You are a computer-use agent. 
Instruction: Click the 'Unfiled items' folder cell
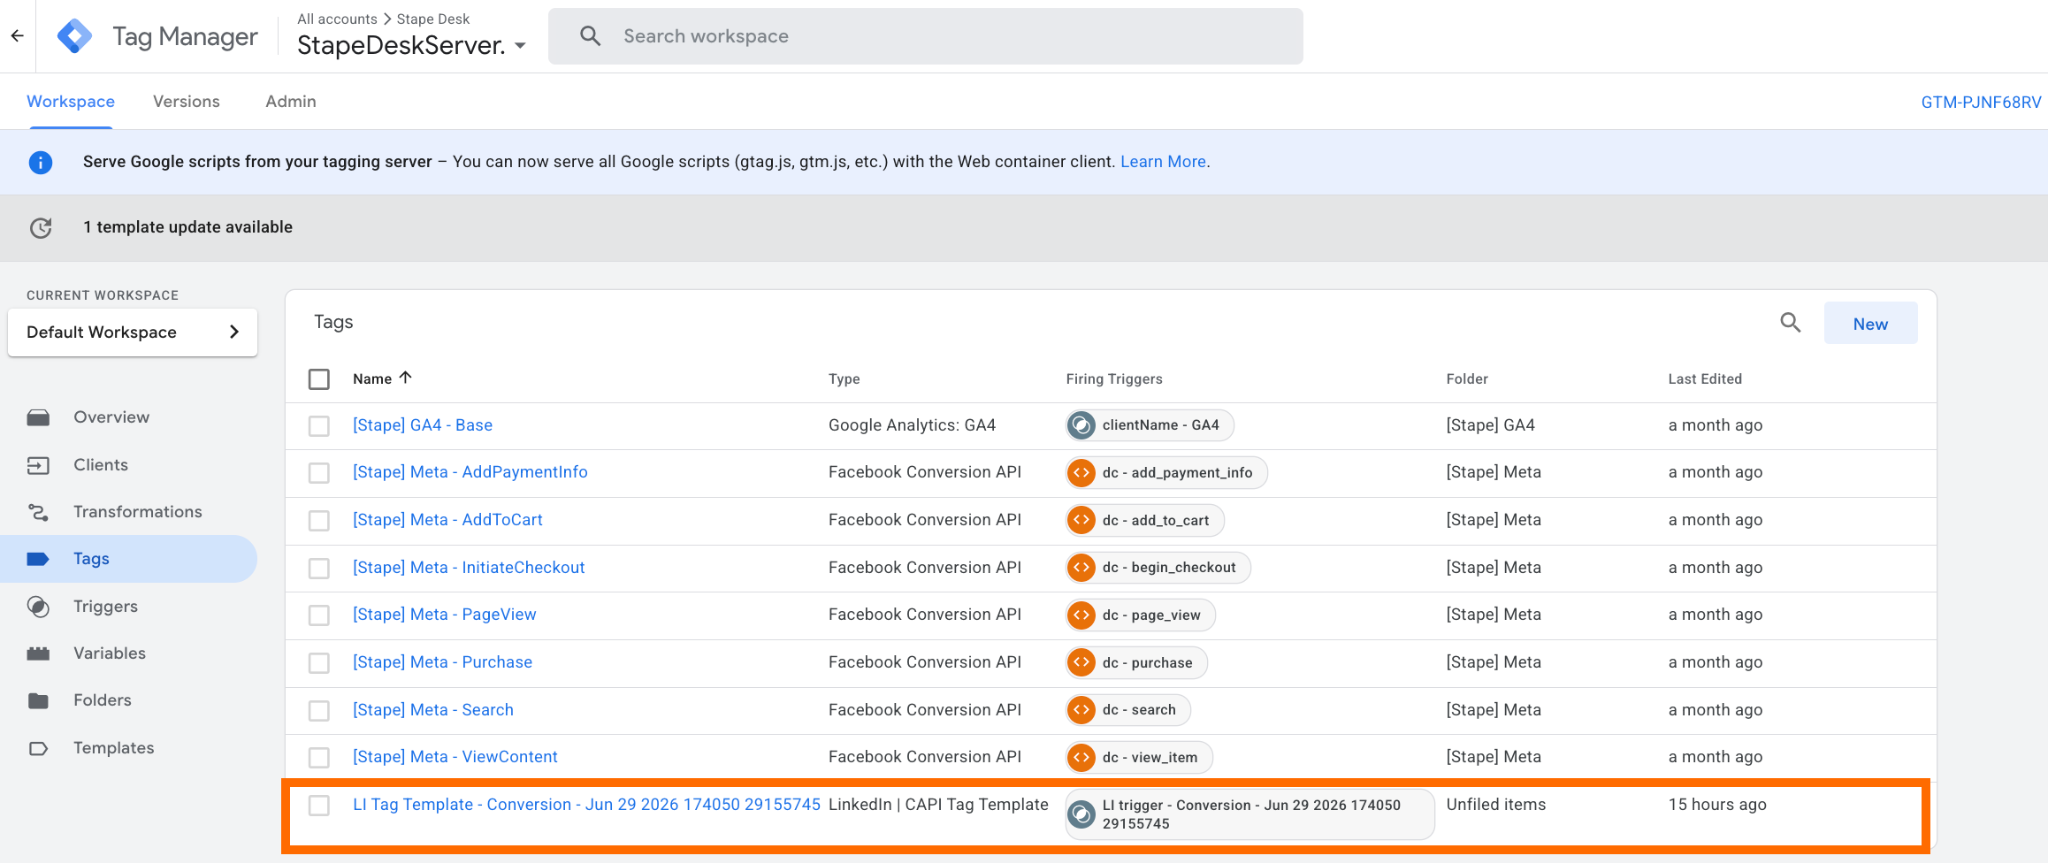click(x=1495, y=804)
